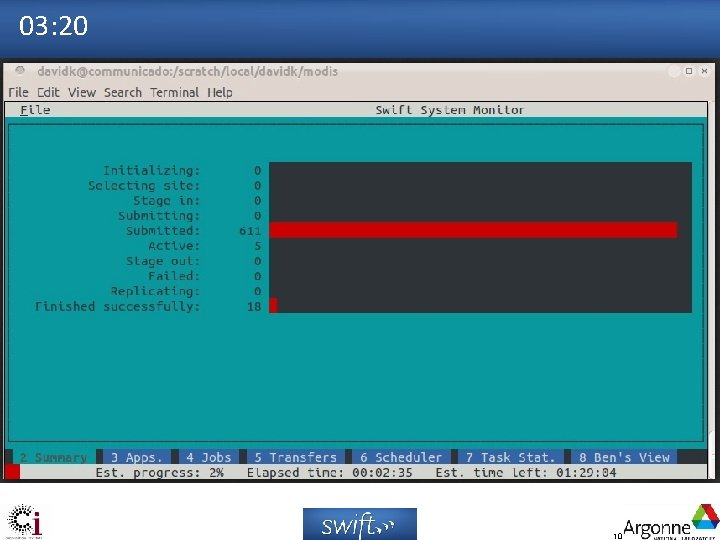Switch to the 8 Ben's View tab
This screenshot has width=720, height=540.
click(x=624, y=457)
